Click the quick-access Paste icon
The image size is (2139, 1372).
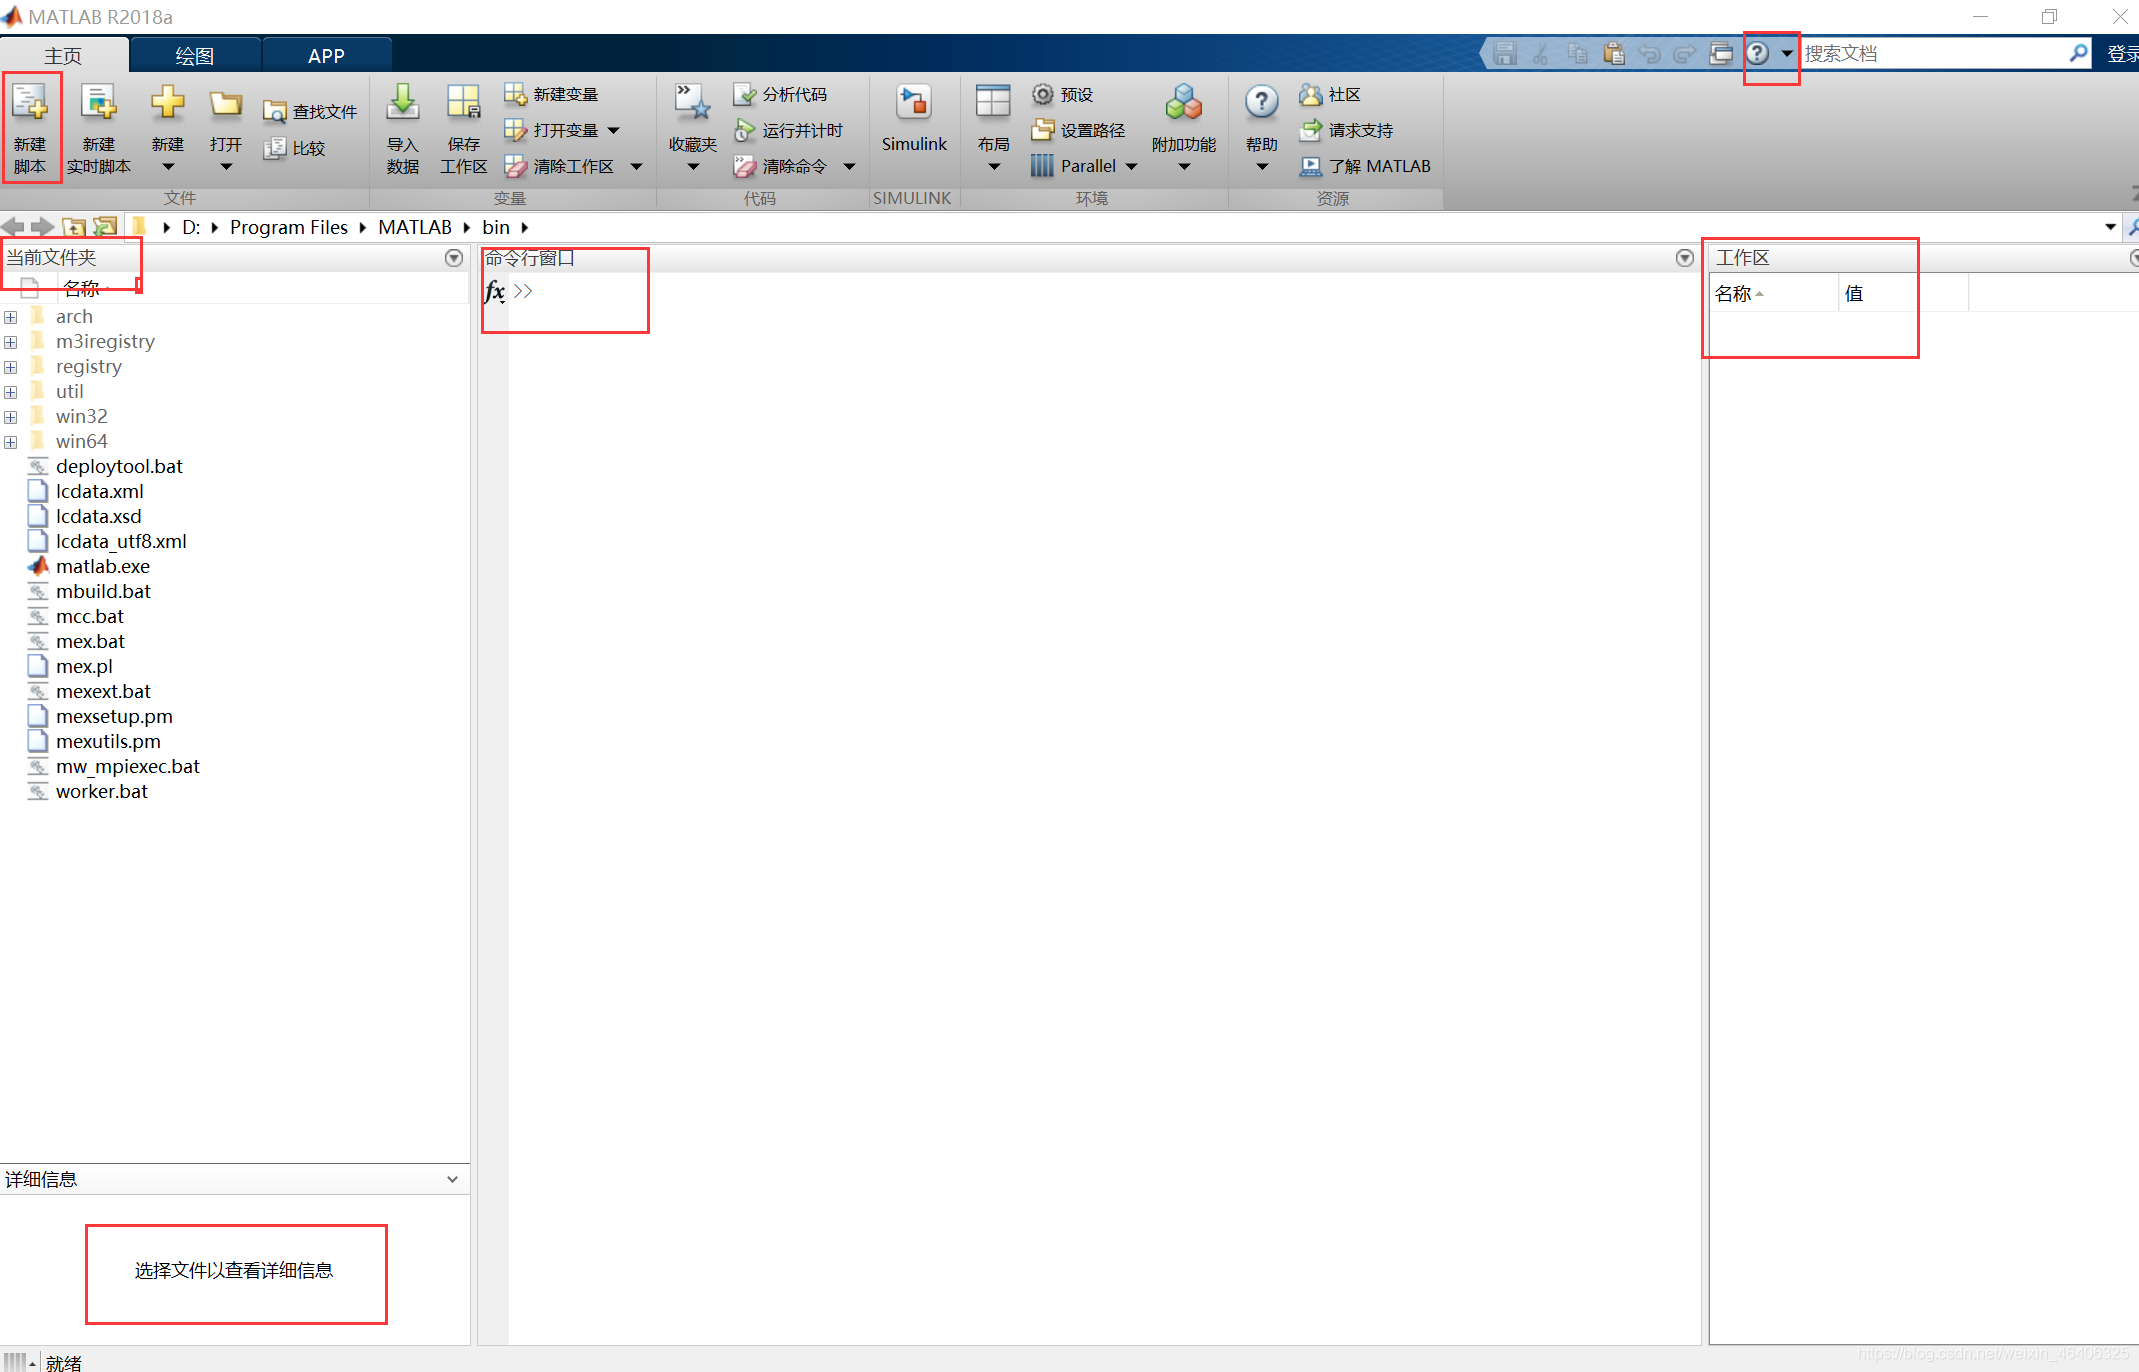pyautogui.click(x=1613, y=53)
